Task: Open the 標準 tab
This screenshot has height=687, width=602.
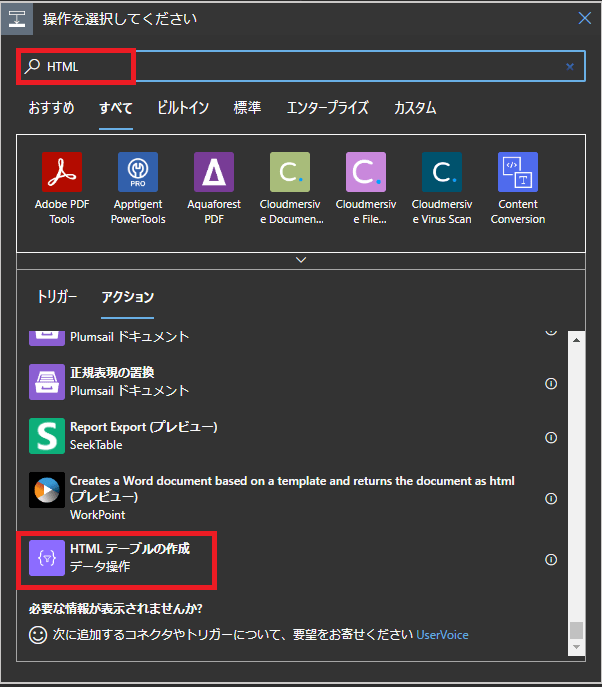Action: click(x=247, y=108)
